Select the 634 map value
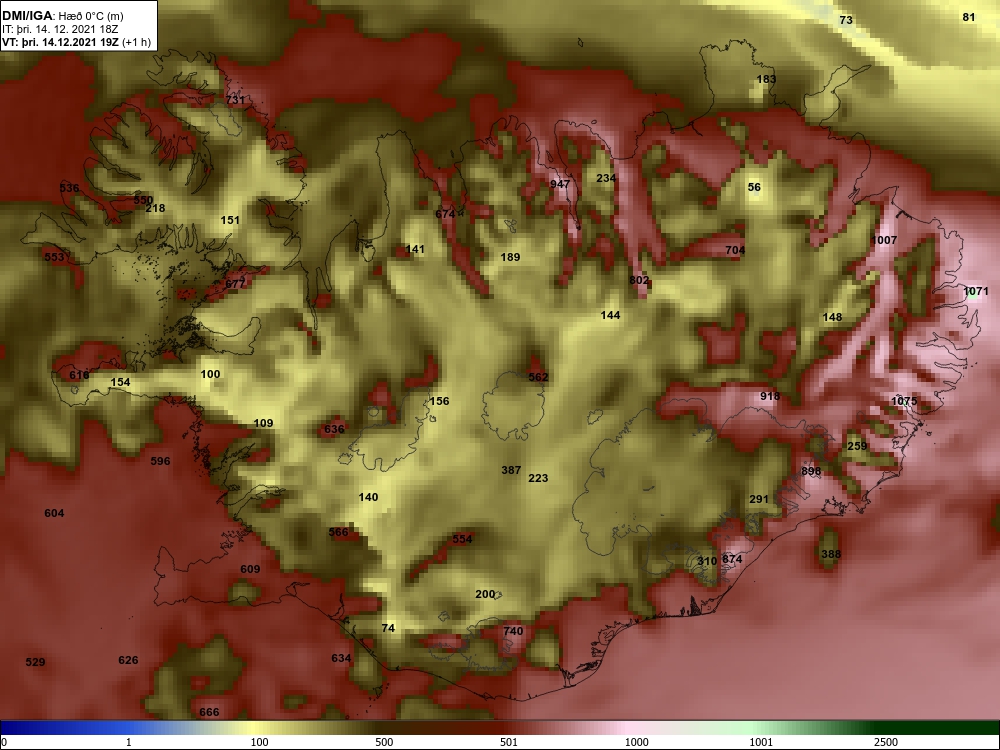This screenshot has height=750, width=1000. tap(341, 658)
